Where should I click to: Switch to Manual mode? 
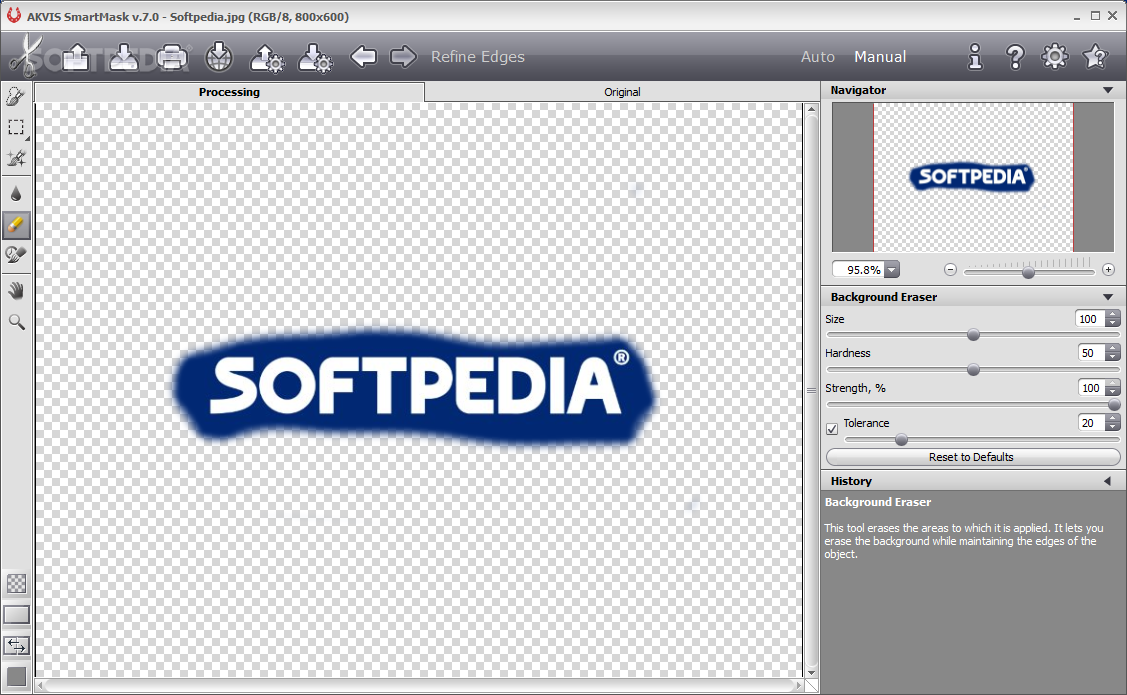880,57
